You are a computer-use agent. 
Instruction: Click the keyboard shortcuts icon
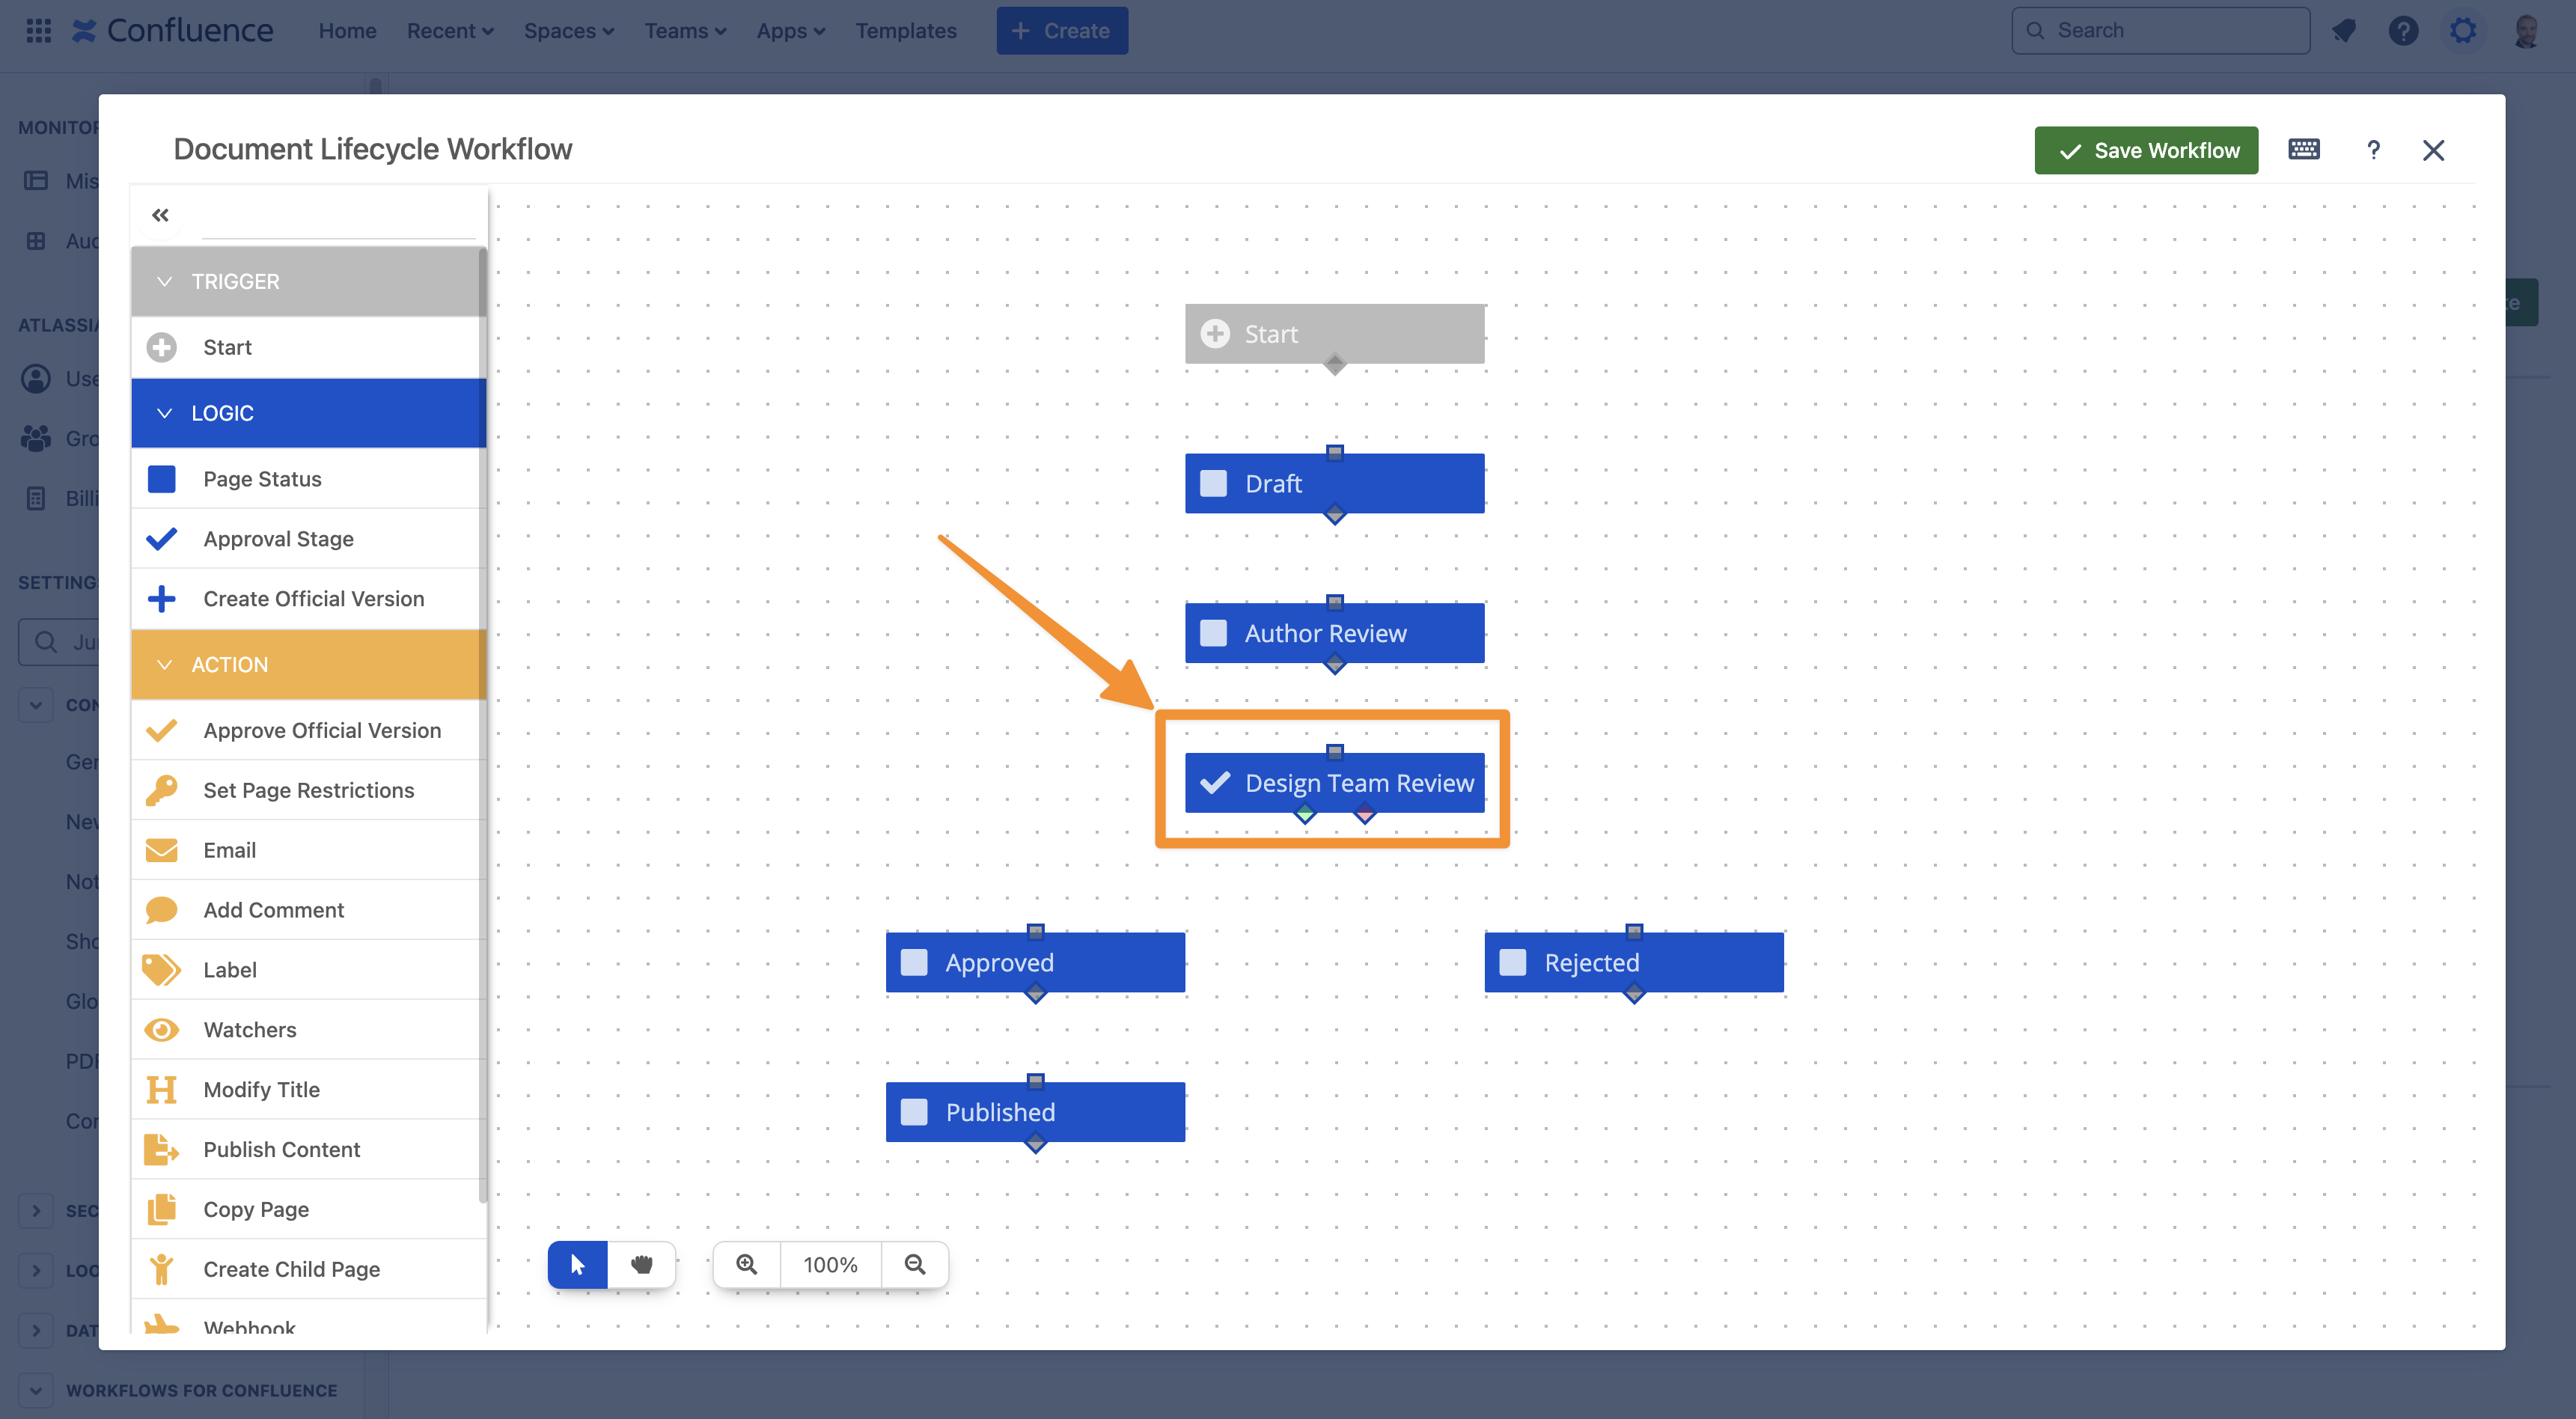(2303, 150)
